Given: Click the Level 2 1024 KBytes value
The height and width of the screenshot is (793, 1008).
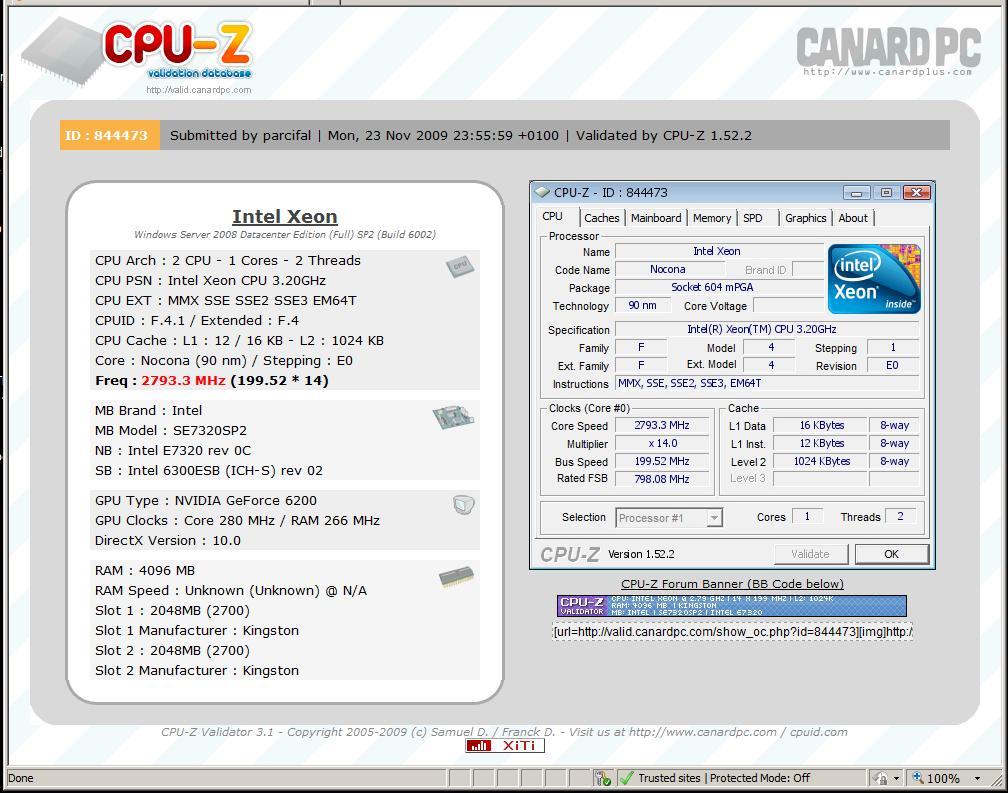Looking at the screenshot, I should click(821, 461).
